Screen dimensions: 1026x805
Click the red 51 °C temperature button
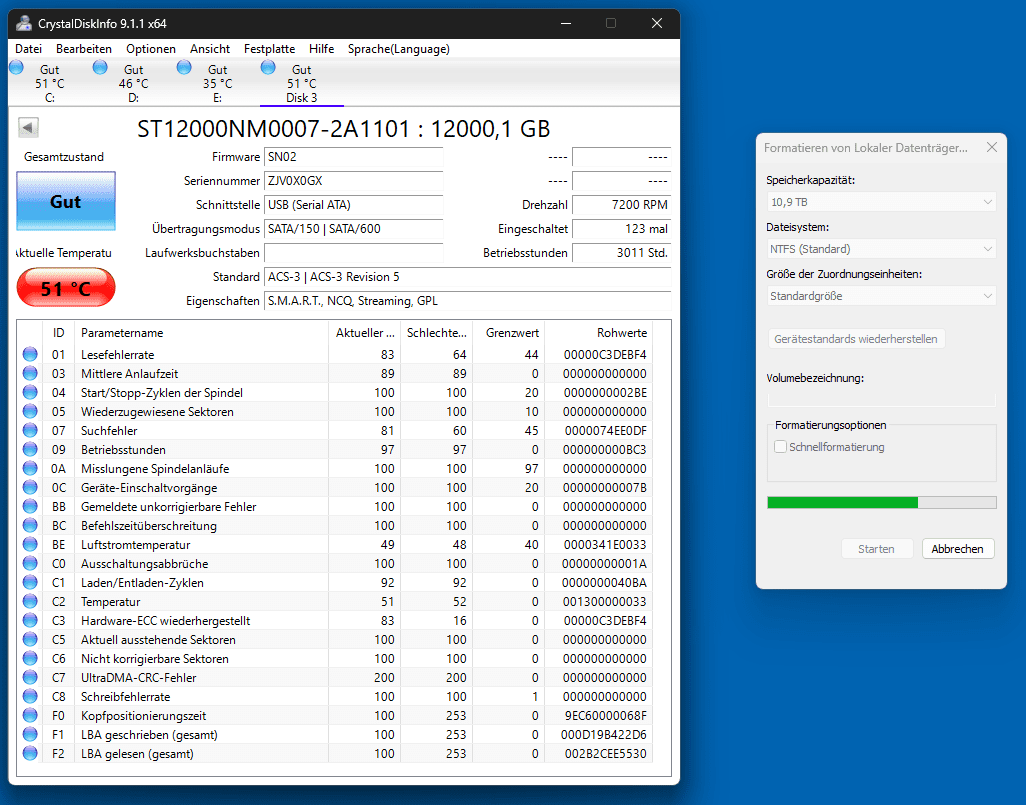click(66, 288)
